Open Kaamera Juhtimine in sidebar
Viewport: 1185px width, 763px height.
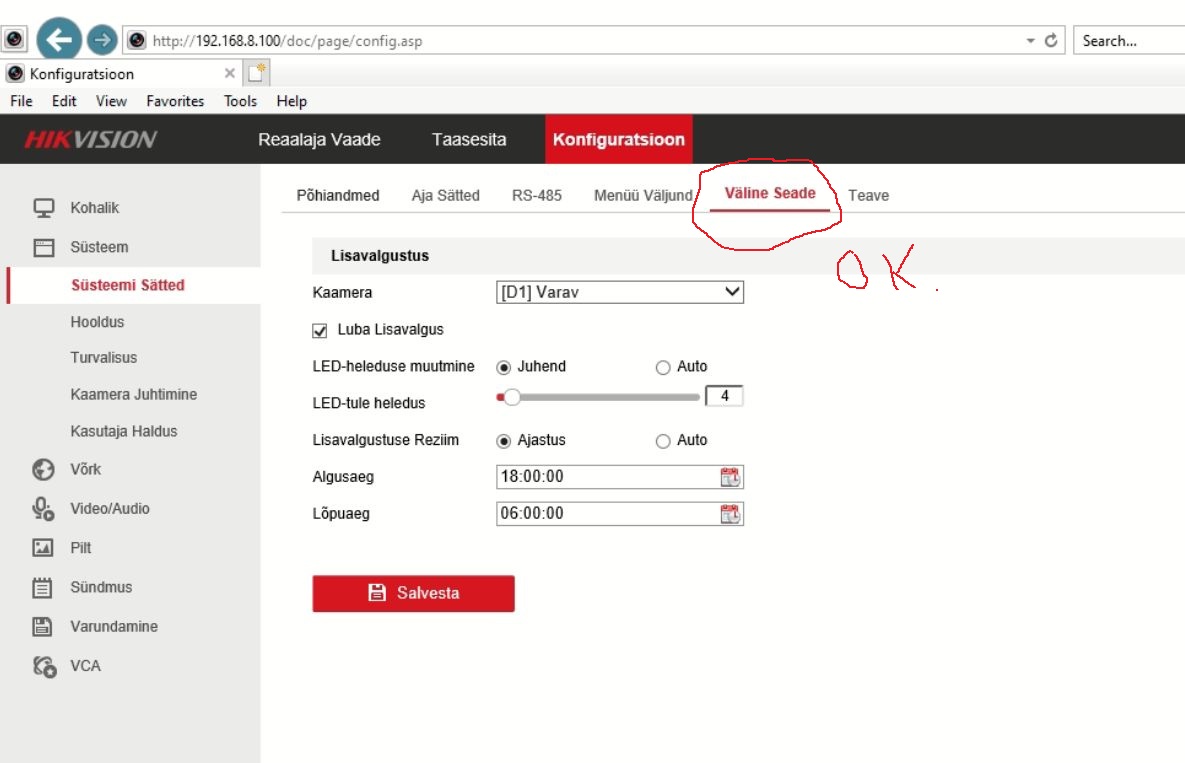133,394
